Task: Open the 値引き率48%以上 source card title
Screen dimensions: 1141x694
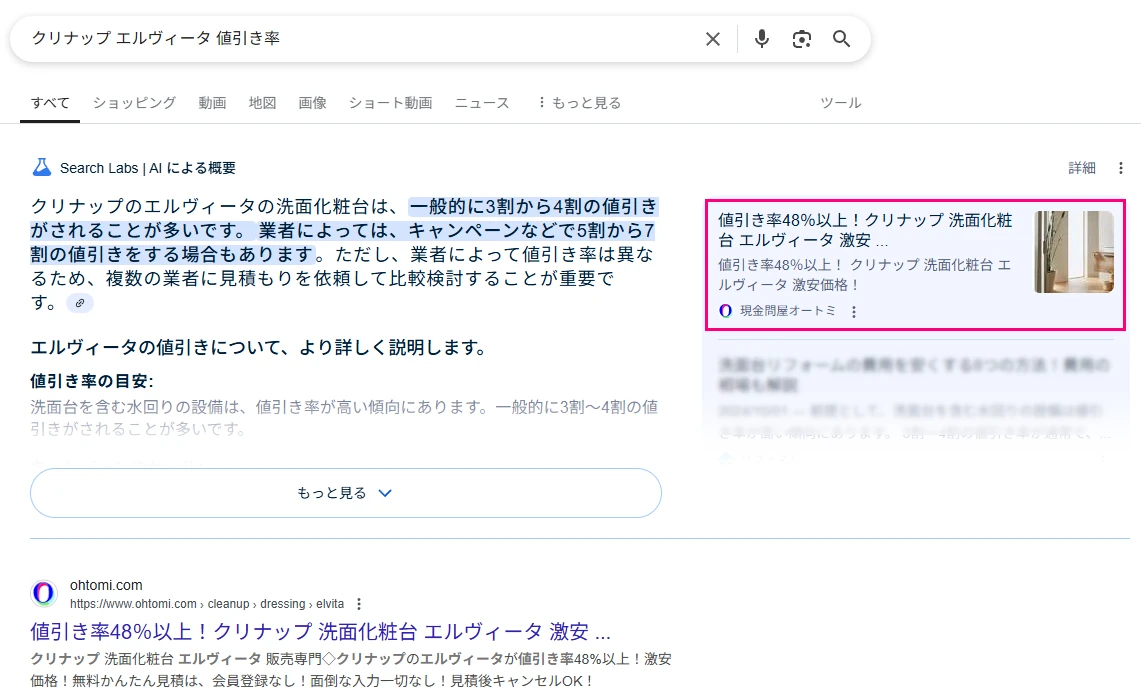Action: [865, 230]
